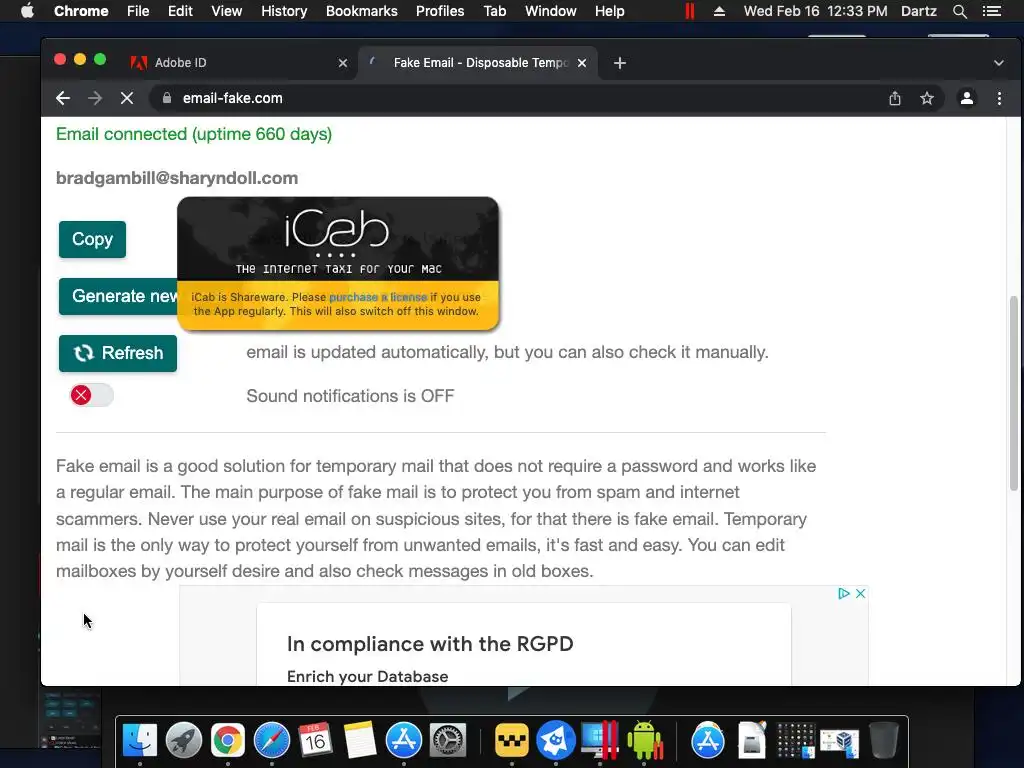This screenshot has width=1024, height=768.
Task: Open a new tab with plus button
Action: pos(620,63)
